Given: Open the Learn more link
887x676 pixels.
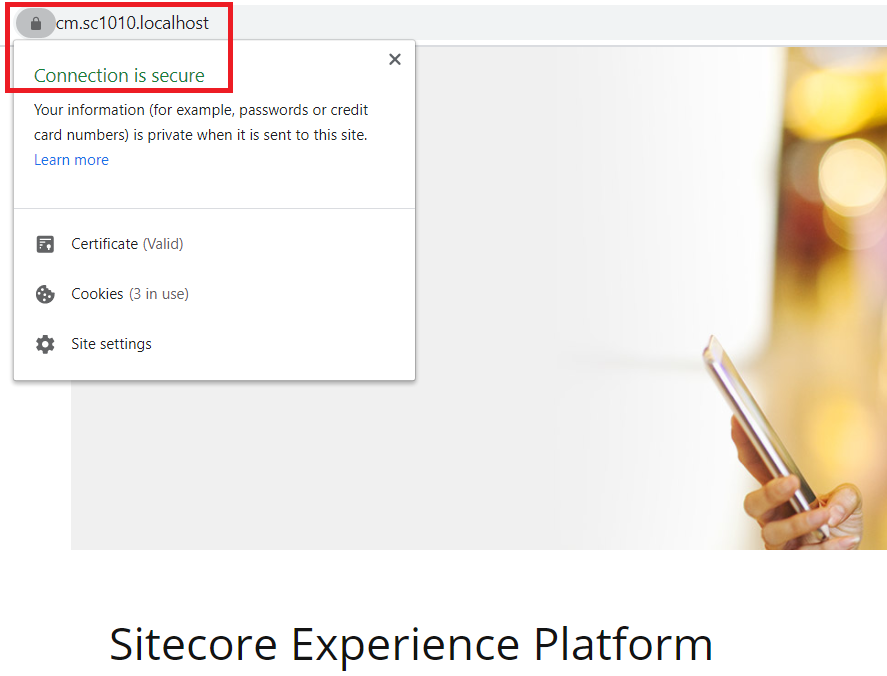Looking at the screenshot, I should point(71,160).
